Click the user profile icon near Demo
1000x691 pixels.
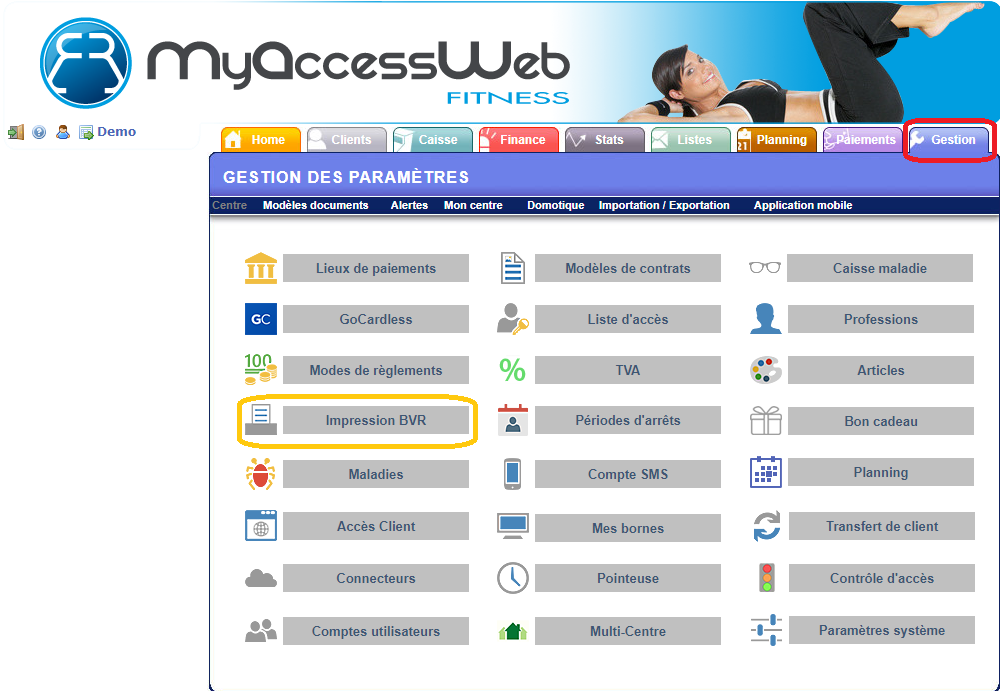62,132
